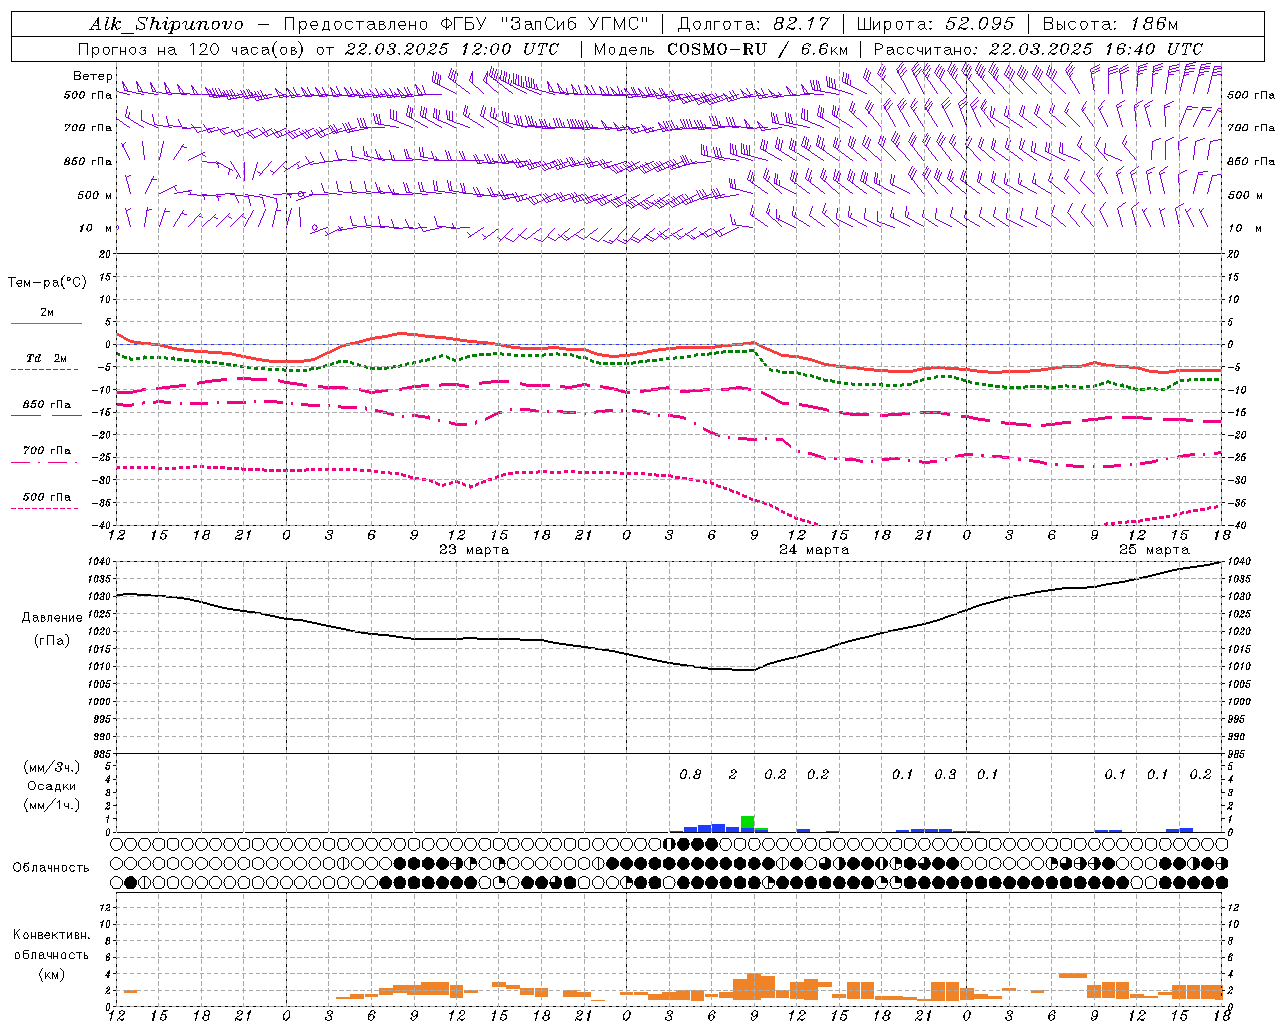Click the "Рассчитано: 22.03.2025 16:40 UTC" text
Viewport: 1280px width, 1024px height.
1038,49
